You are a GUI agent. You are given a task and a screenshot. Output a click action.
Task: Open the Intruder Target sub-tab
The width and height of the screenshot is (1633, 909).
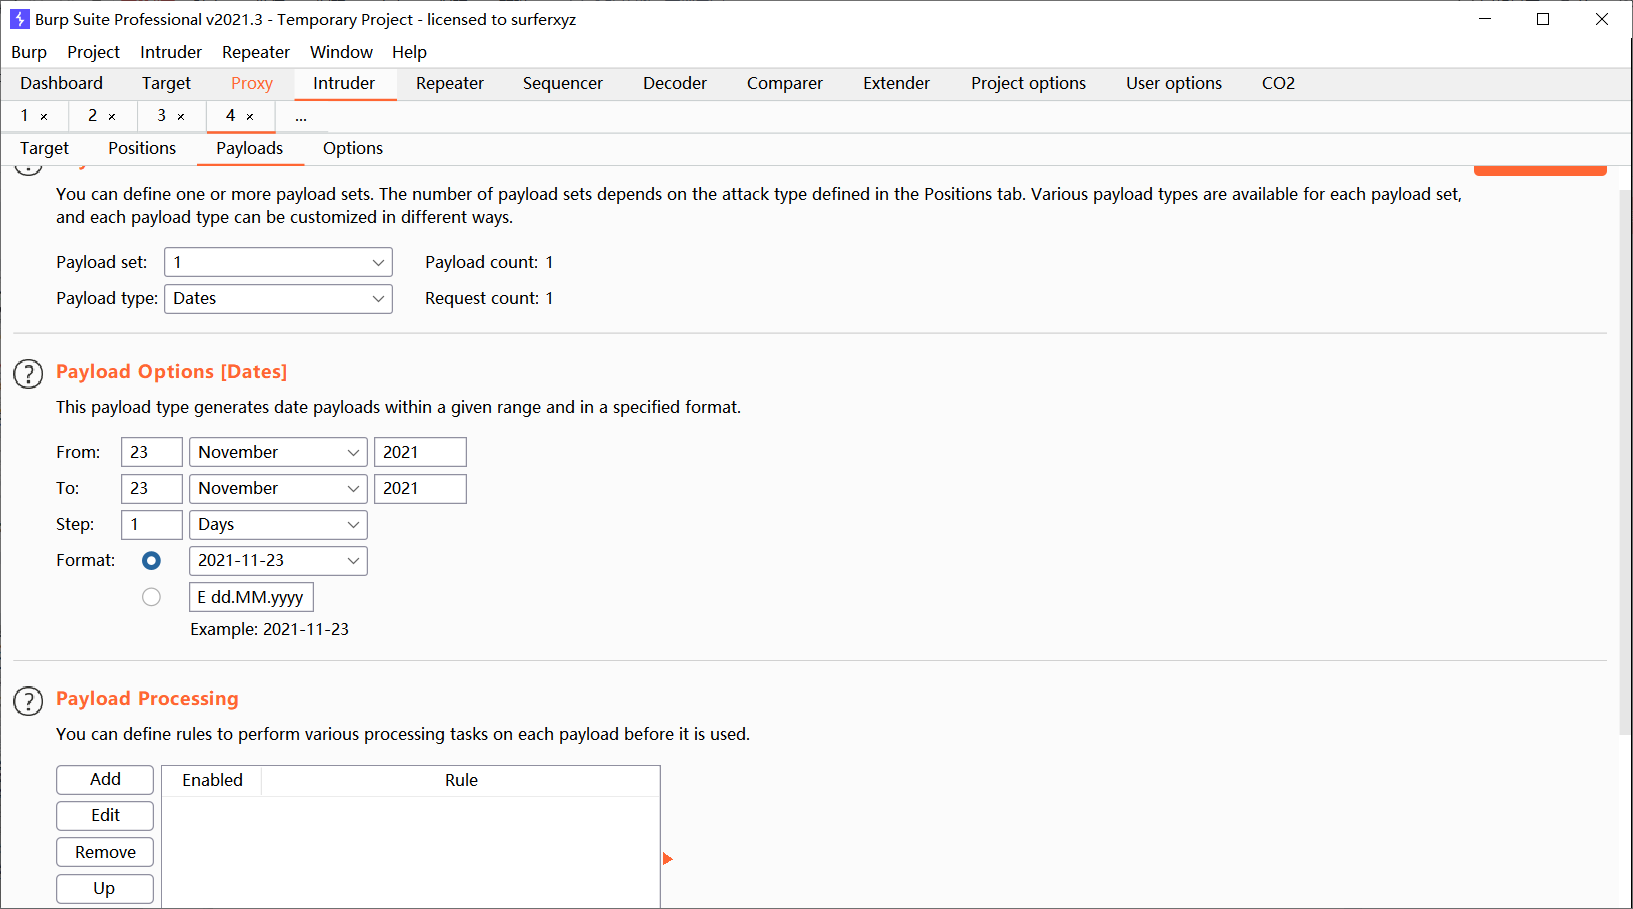tap(44, 149)
